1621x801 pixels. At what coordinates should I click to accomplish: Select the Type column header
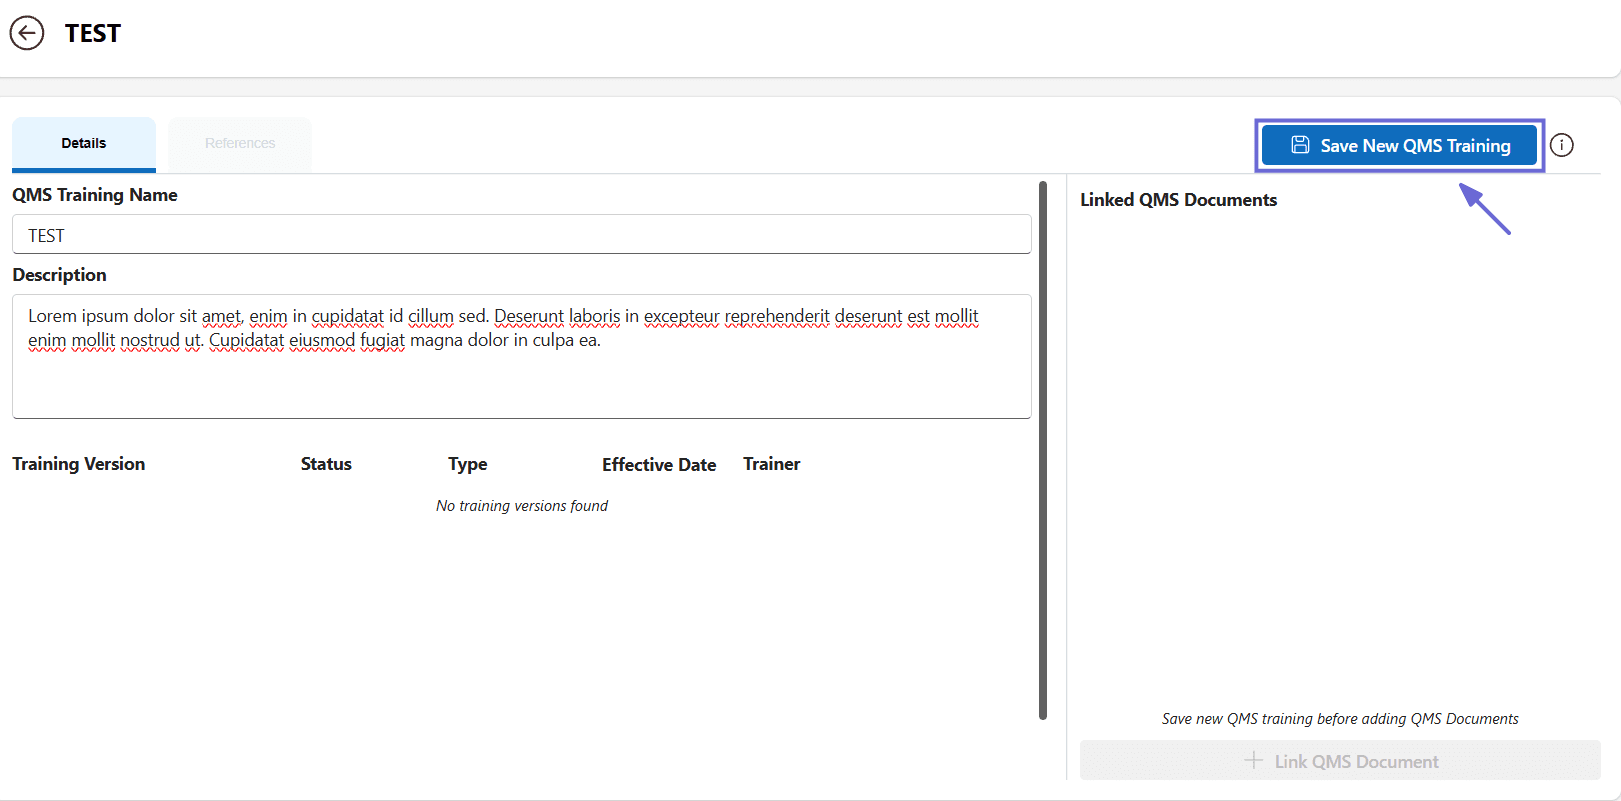[468, 464]
